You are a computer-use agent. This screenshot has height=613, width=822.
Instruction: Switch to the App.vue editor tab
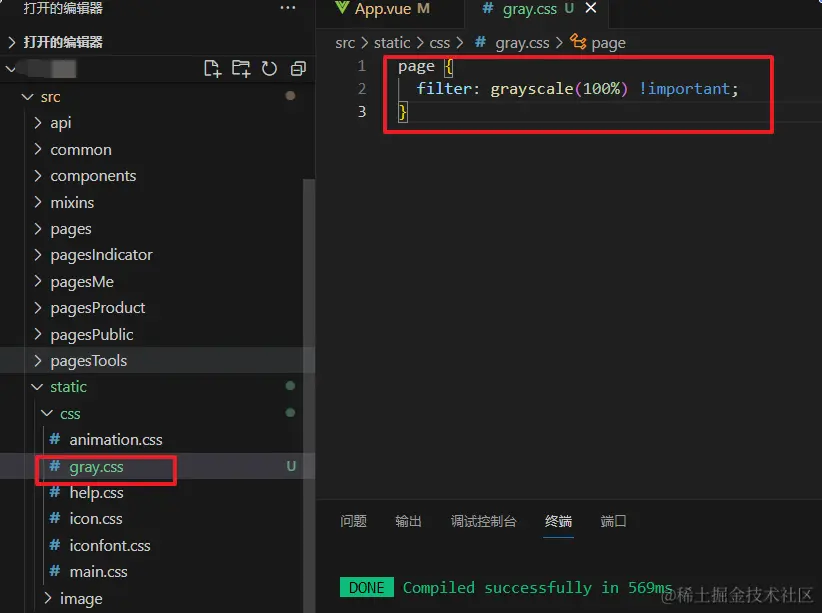click(391, 9)
